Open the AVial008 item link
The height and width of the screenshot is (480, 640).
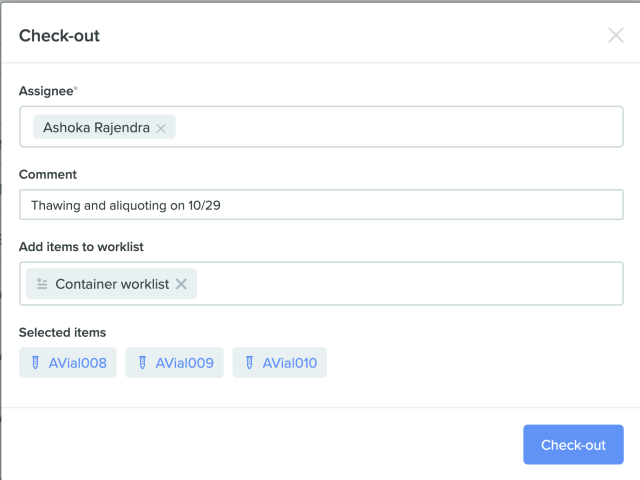tap(77, 363)
